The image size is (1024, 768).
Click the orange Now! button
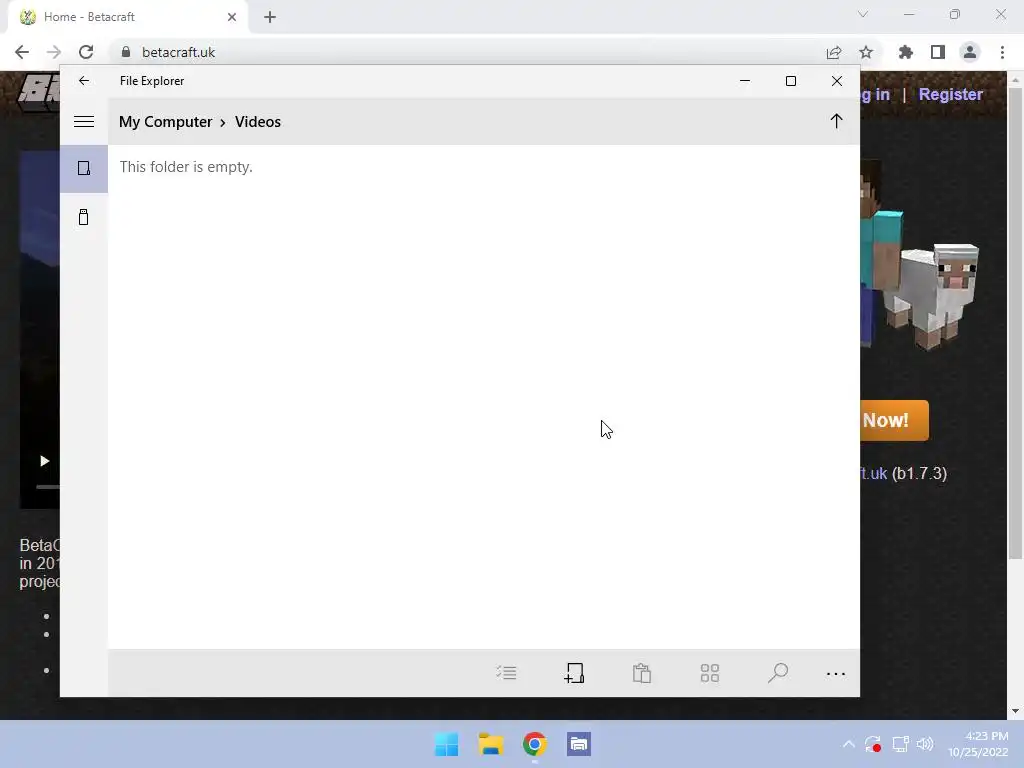[x=894, y=421]
